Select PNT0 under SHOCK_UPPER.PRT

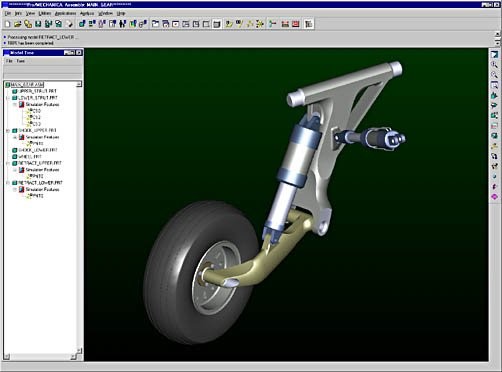[37, 143]
